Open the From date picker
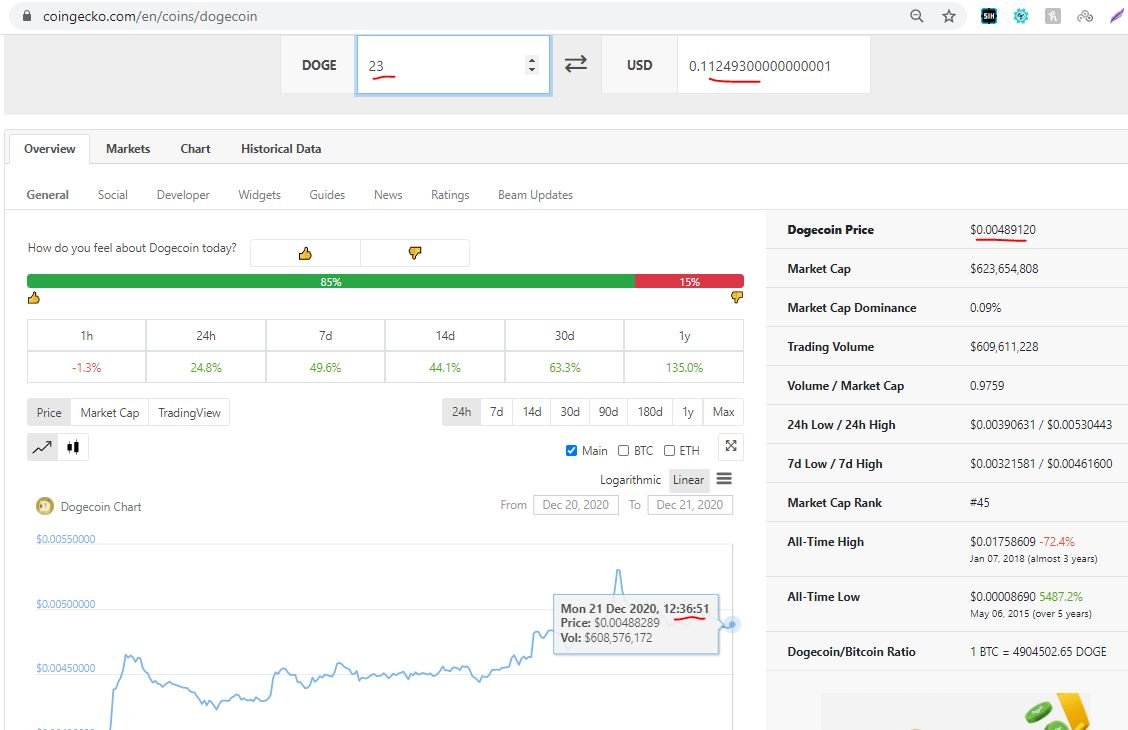 tap(576, 505)
